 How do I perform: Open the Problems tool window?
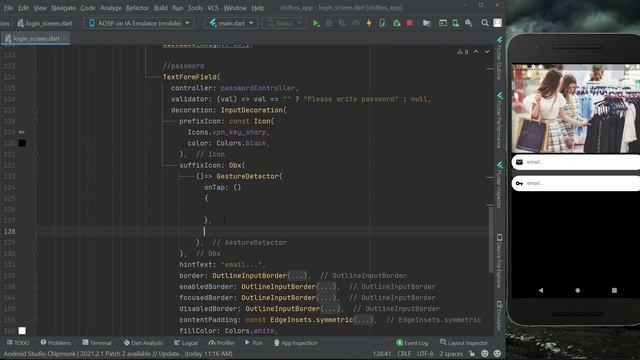click(56, 343)
